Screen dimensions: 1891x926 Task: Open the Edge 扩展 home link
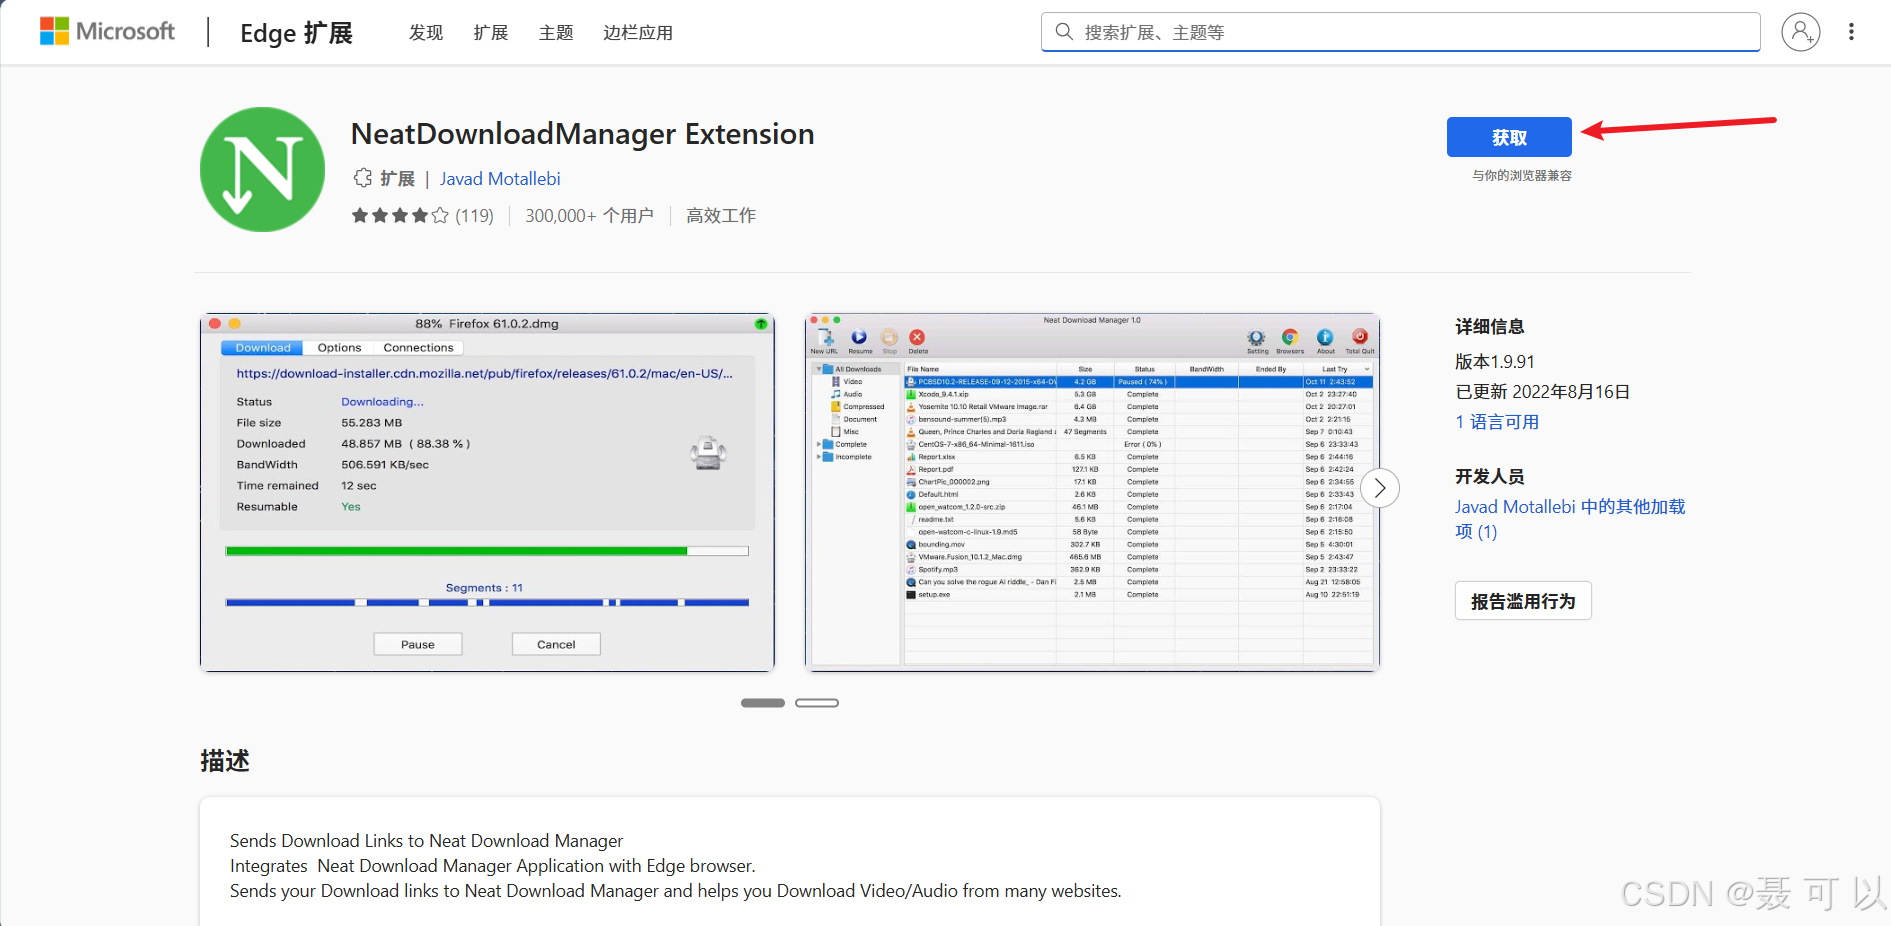click(x=296, y=33)
